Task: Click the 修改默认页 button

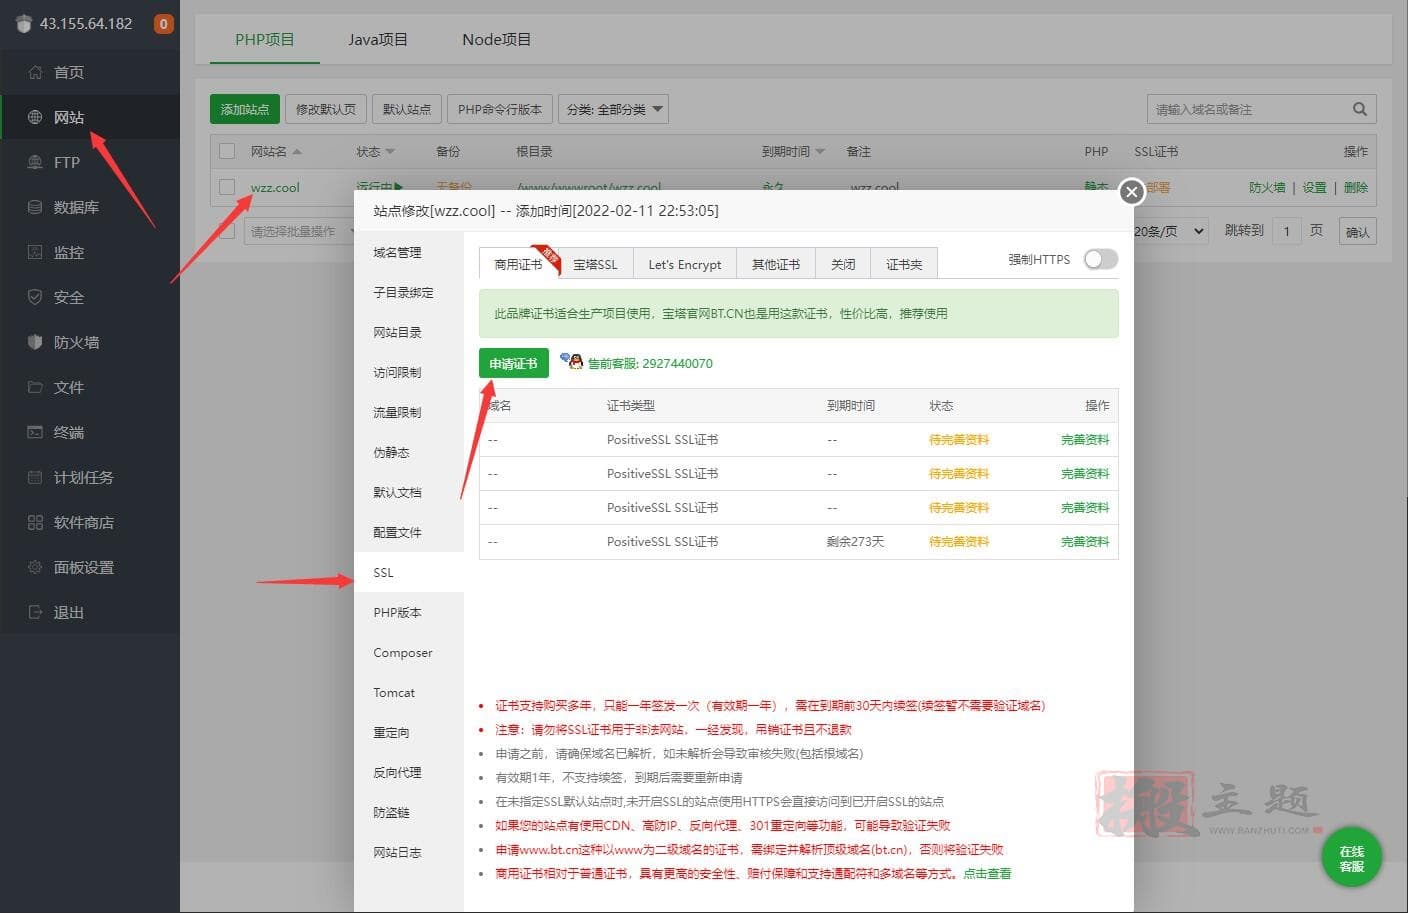Action: coord(326,109)
